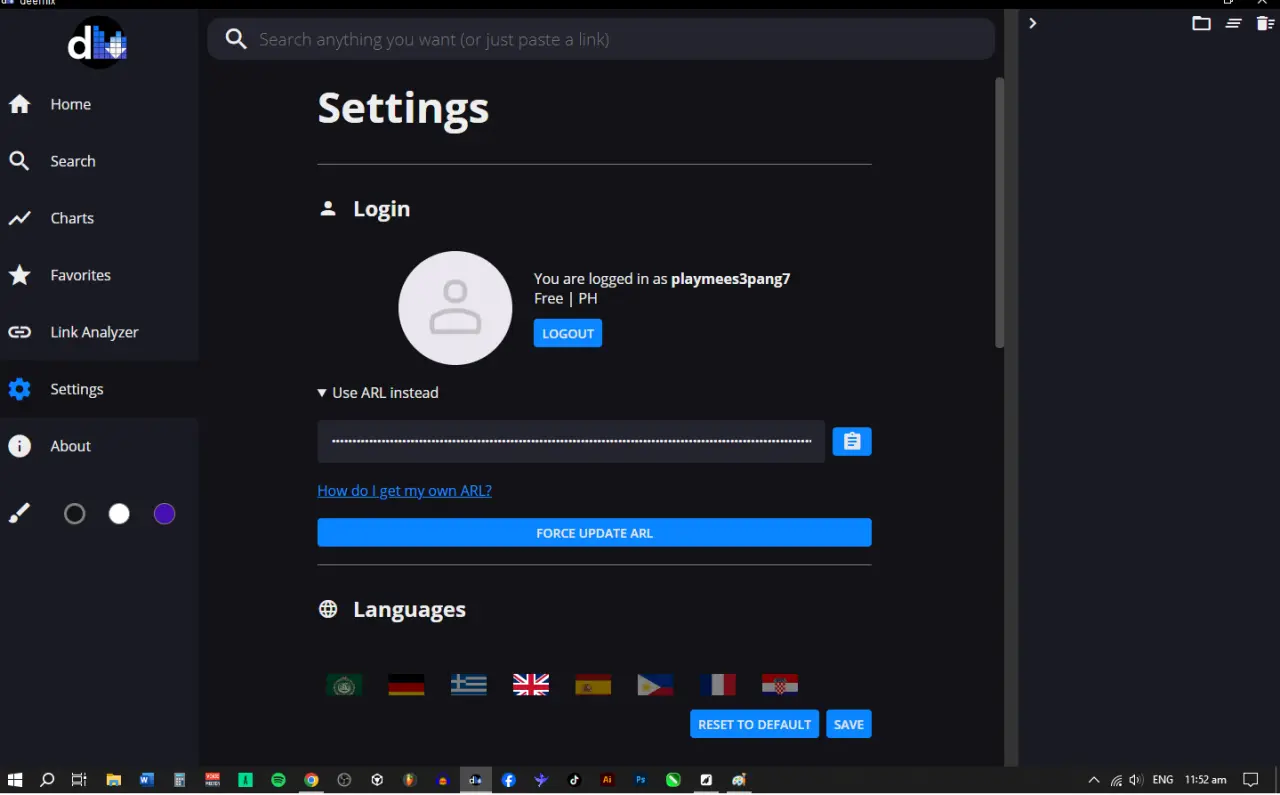Image resolution: width=1280 pixels, height=795 pixels.
Task: Click the settings page scrollbar
Action: (x=999, y=213)
